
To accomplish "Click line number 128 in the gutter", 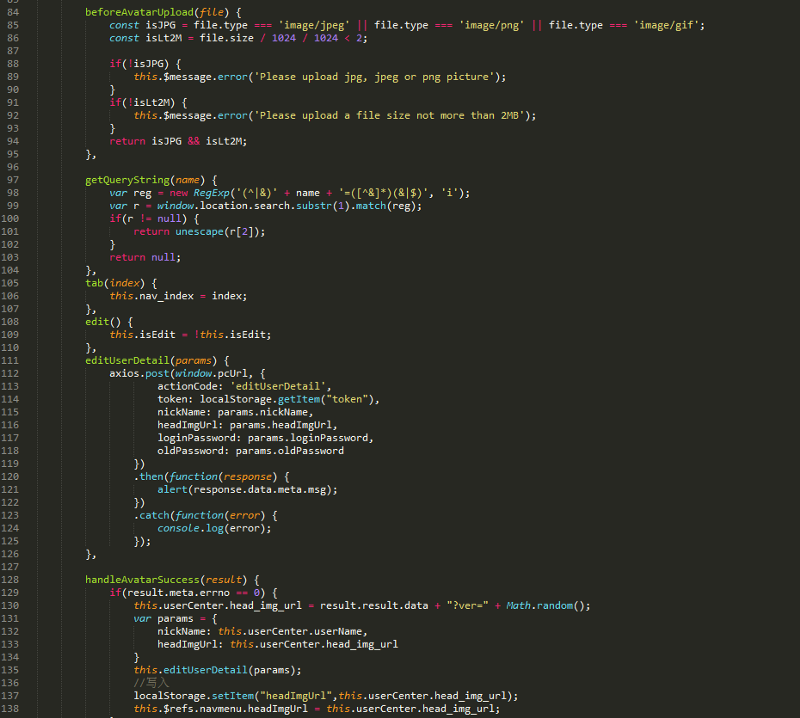I will pos(12,579).
